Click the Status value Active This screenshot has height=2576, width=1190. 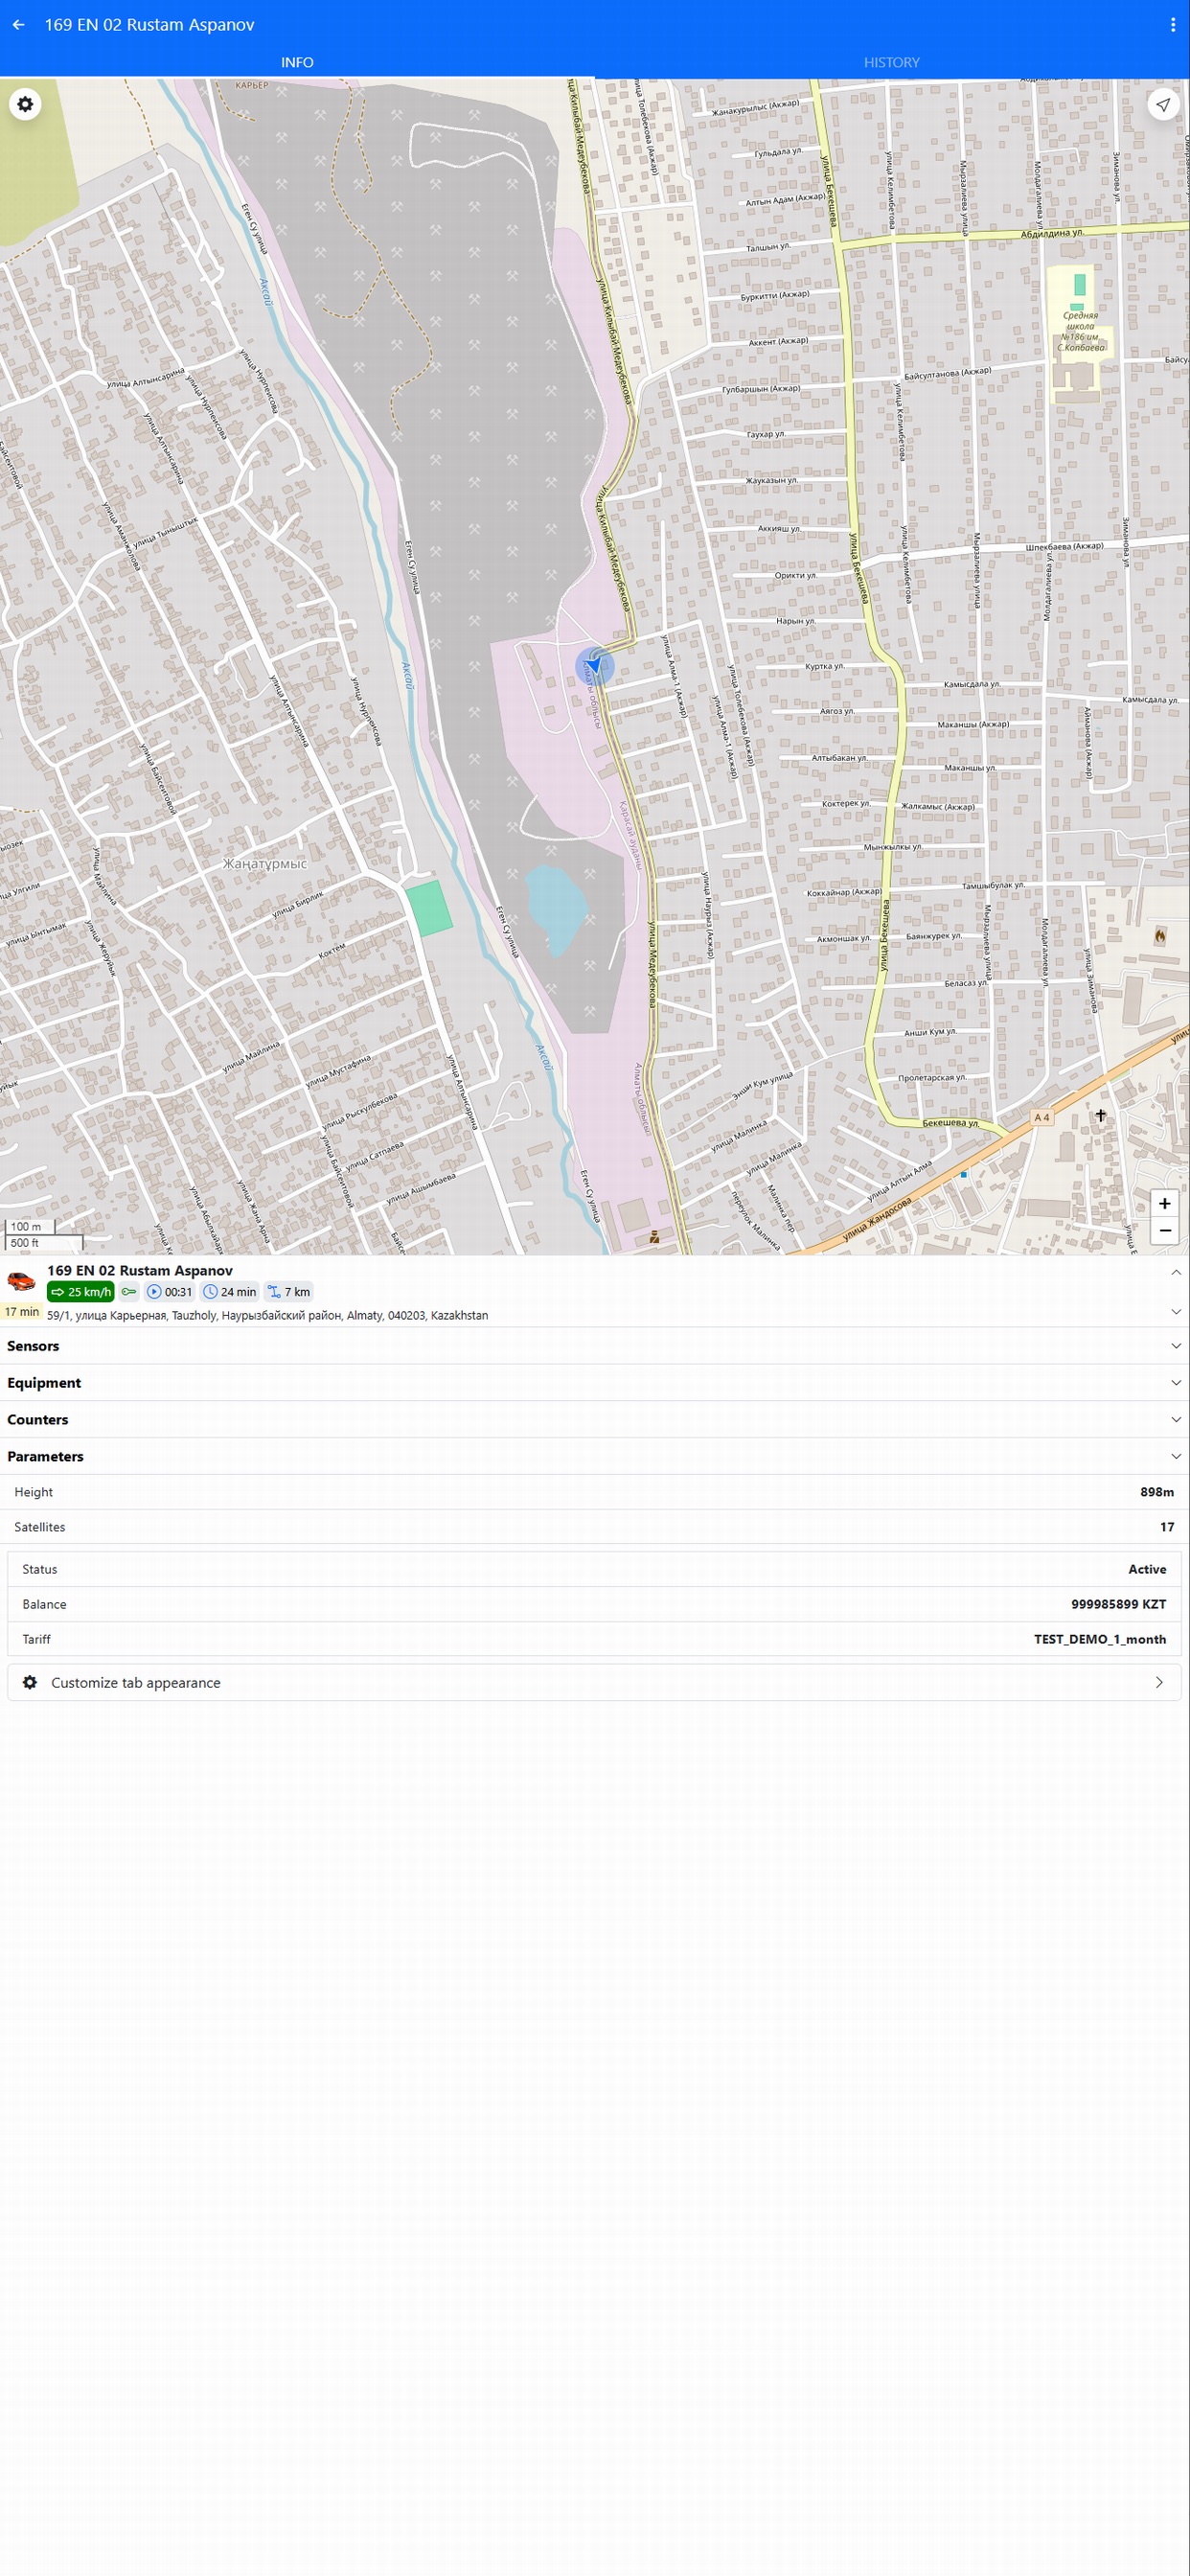tap(1147, 1570)
